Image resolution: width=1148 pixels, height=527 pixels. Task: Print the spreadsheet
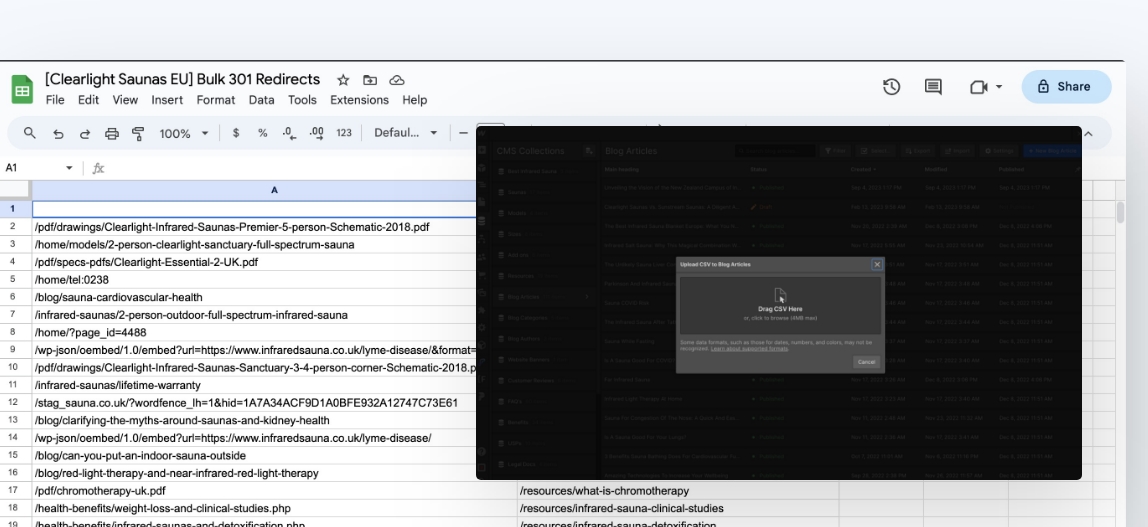click(111, 133)
